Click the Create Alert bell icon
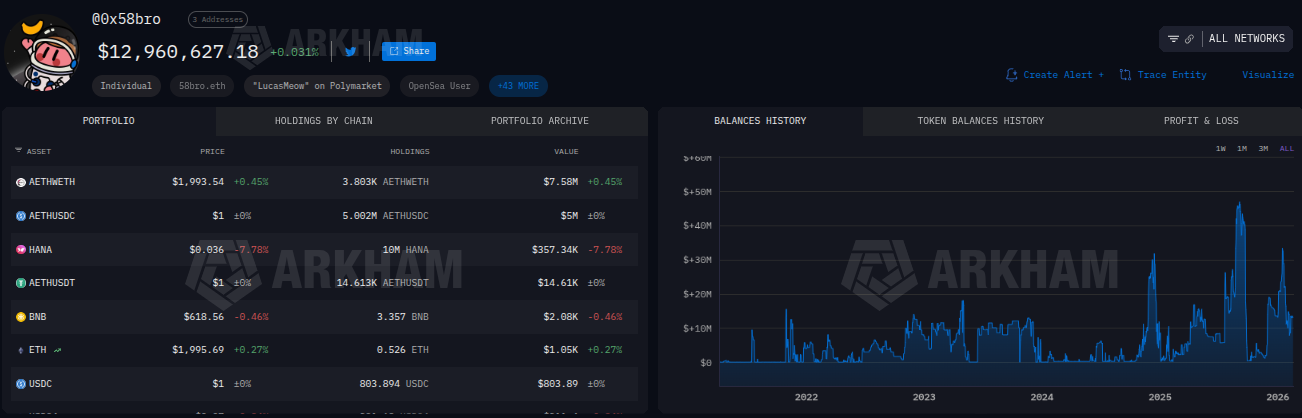The width and height of the screenshot is (1302, 418). [1012, 75]
